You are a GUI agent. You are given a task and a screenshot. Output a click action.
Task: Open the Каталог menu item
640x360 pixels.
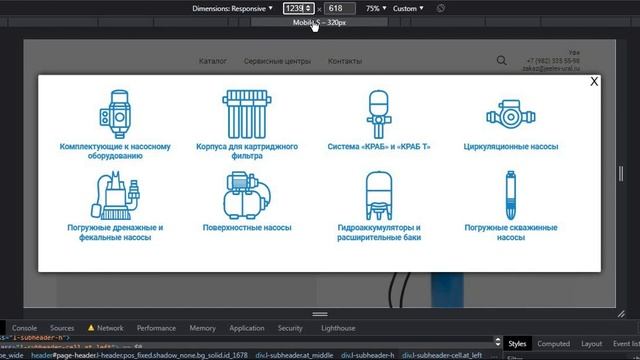pyautogui.click(x=213, y=61)
